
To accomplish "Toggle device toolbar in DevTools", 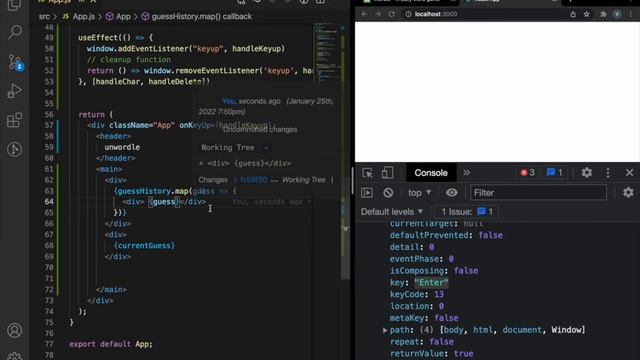I will tap(387, 173).
